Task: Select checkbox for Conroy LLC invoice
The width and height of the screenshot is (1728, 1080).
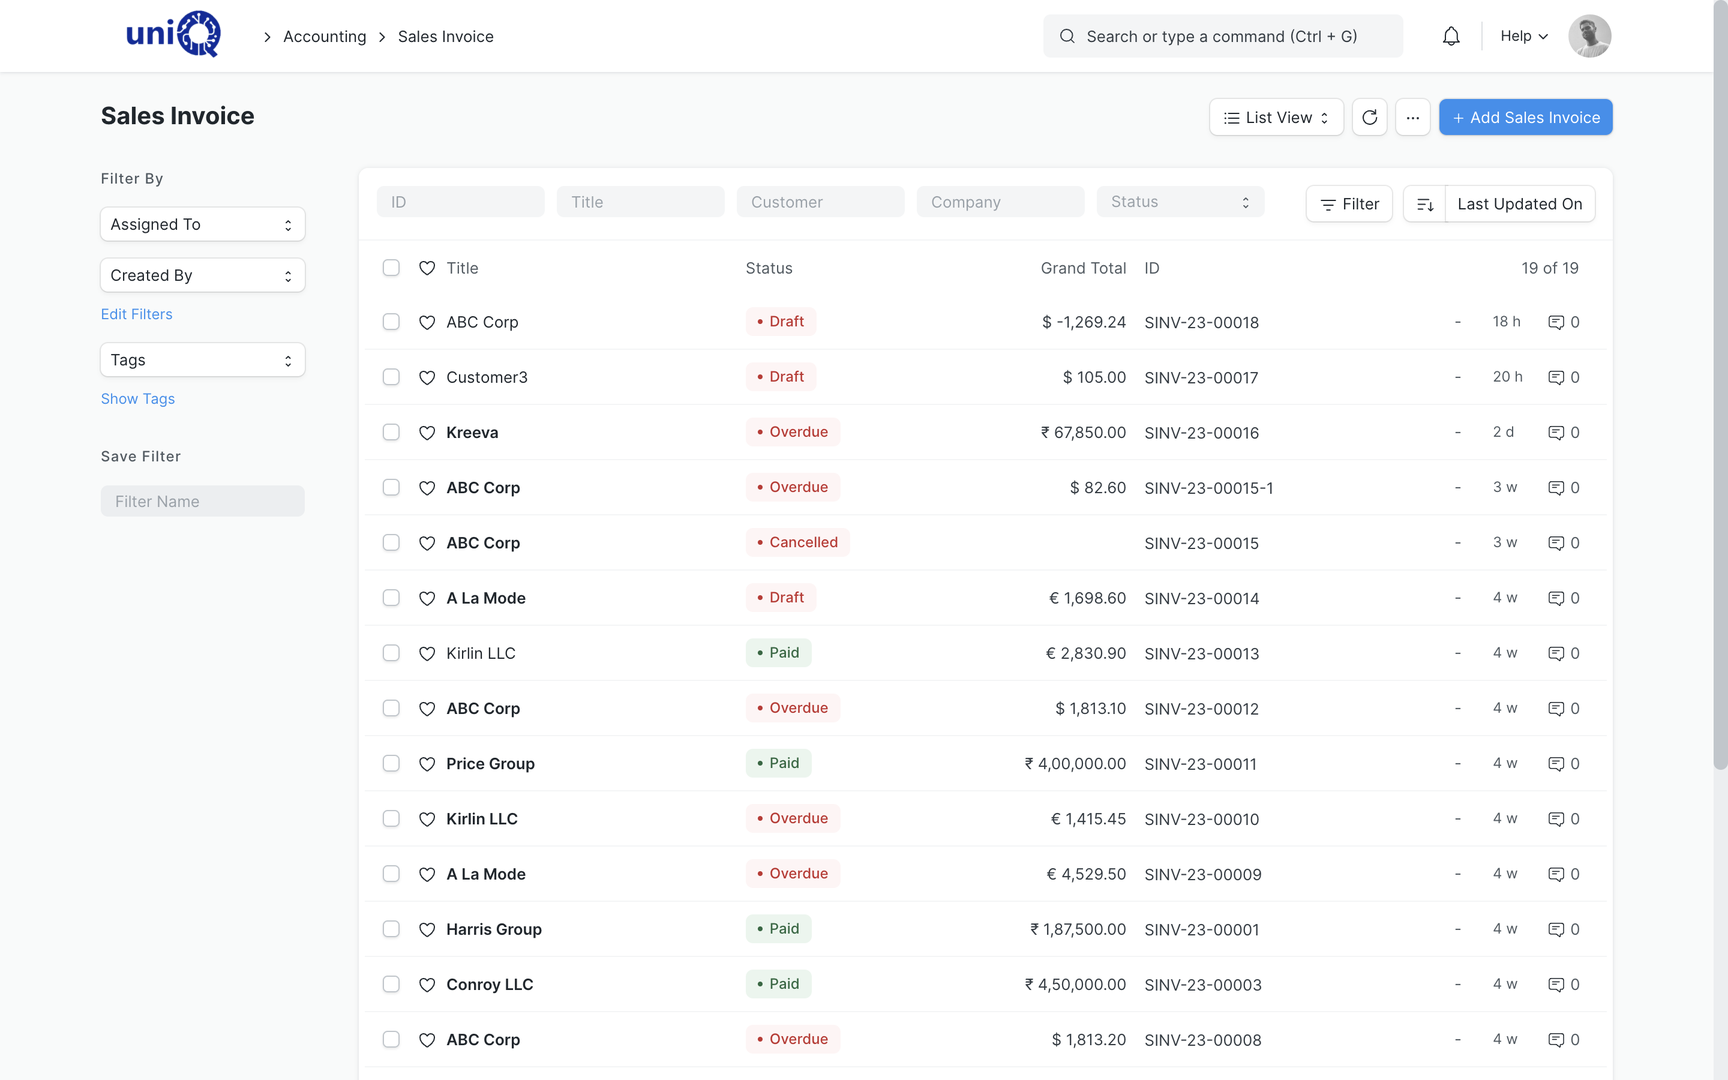Action: click(x=391, y=983)
